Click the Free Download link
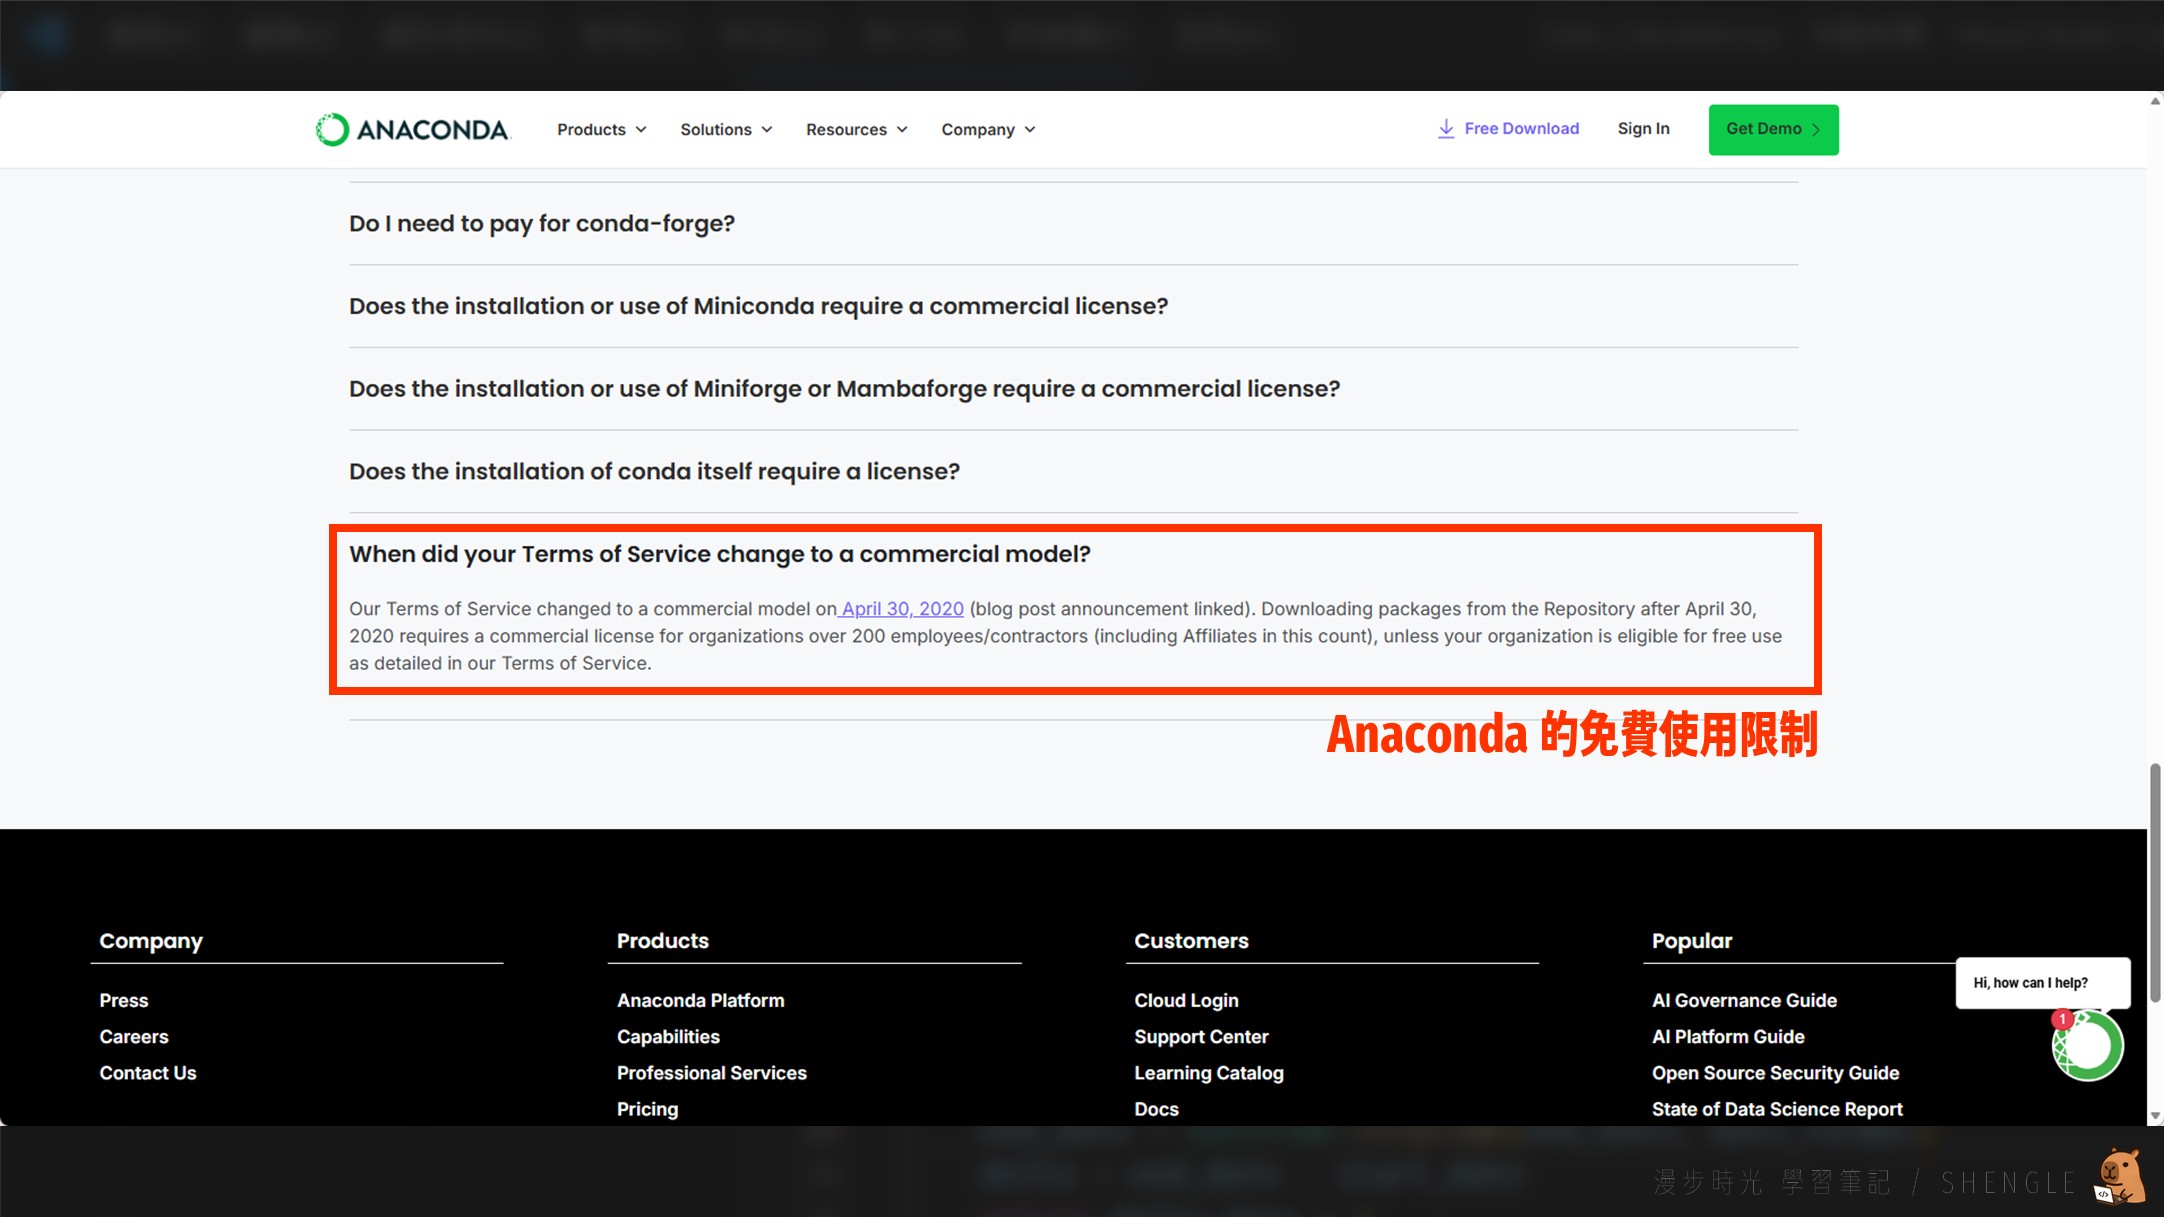This screenshot has width=2164, height=1217. [x=1509, y=128]
